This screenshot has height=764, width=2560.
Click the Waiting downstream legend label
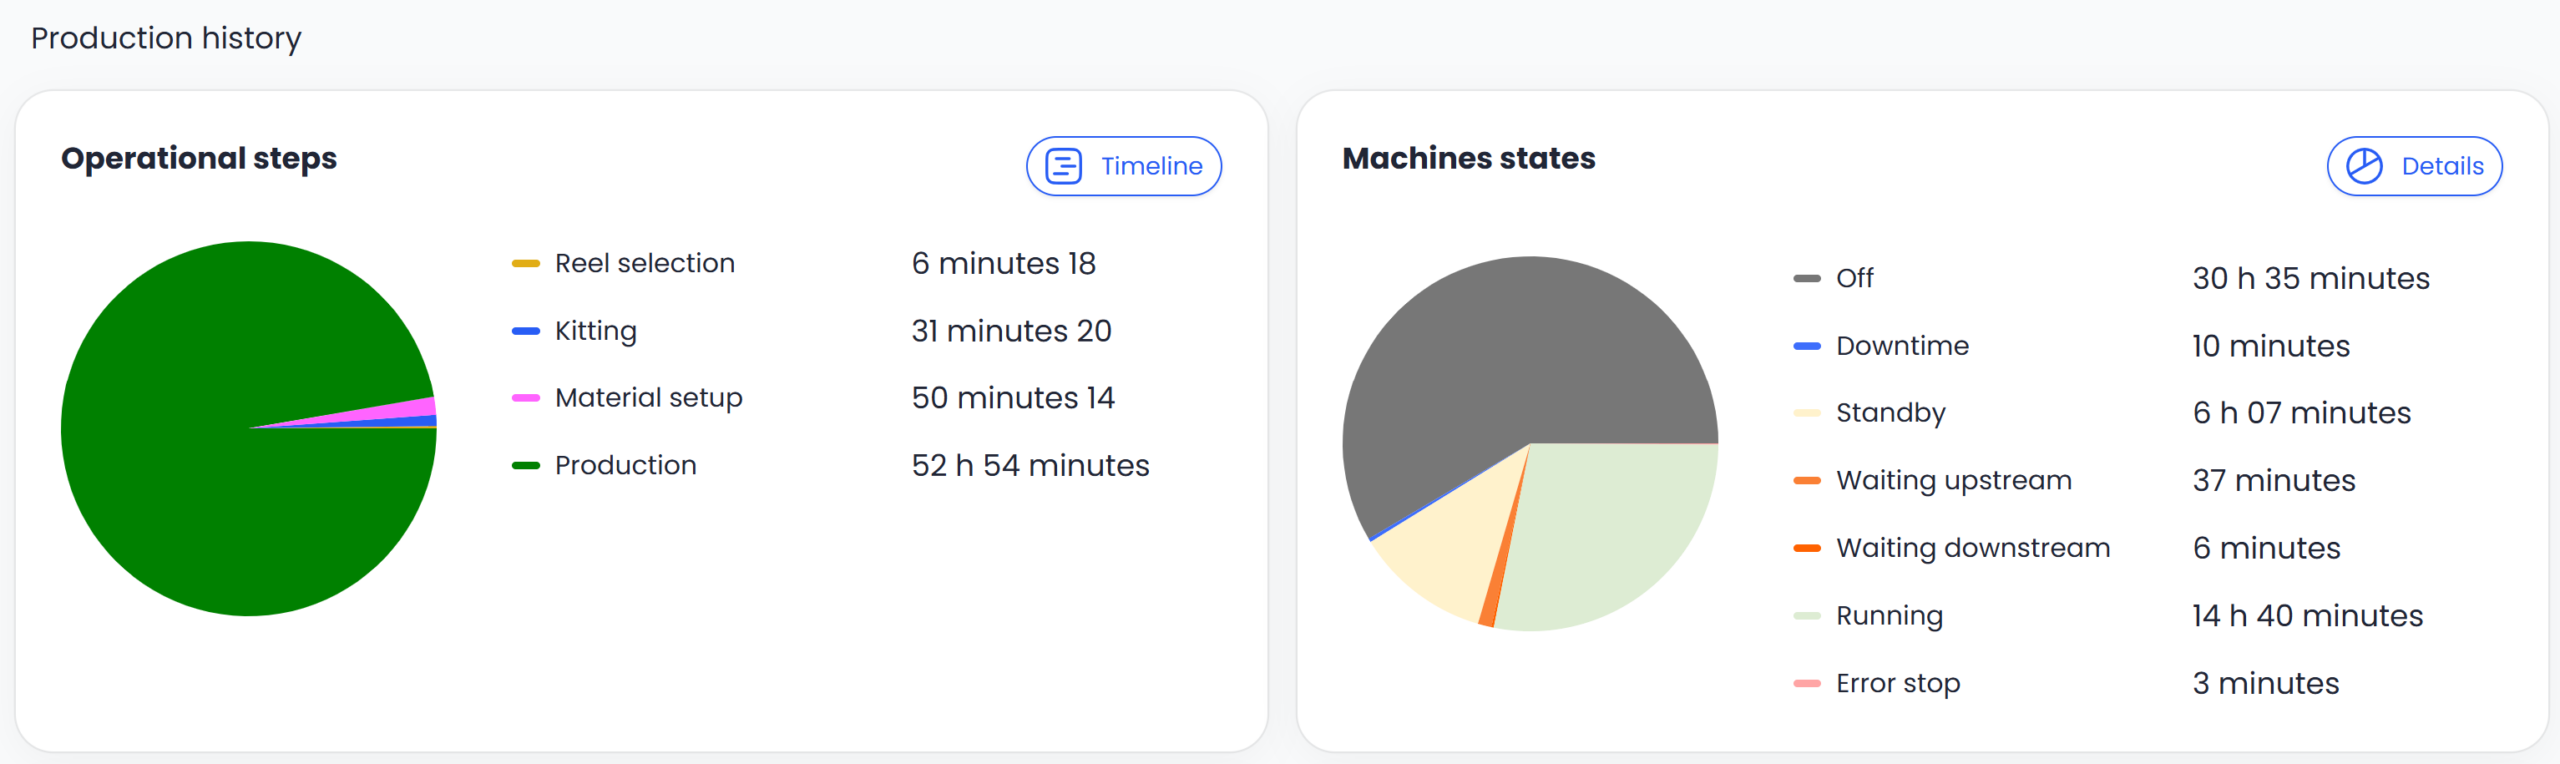(1972, 548)
